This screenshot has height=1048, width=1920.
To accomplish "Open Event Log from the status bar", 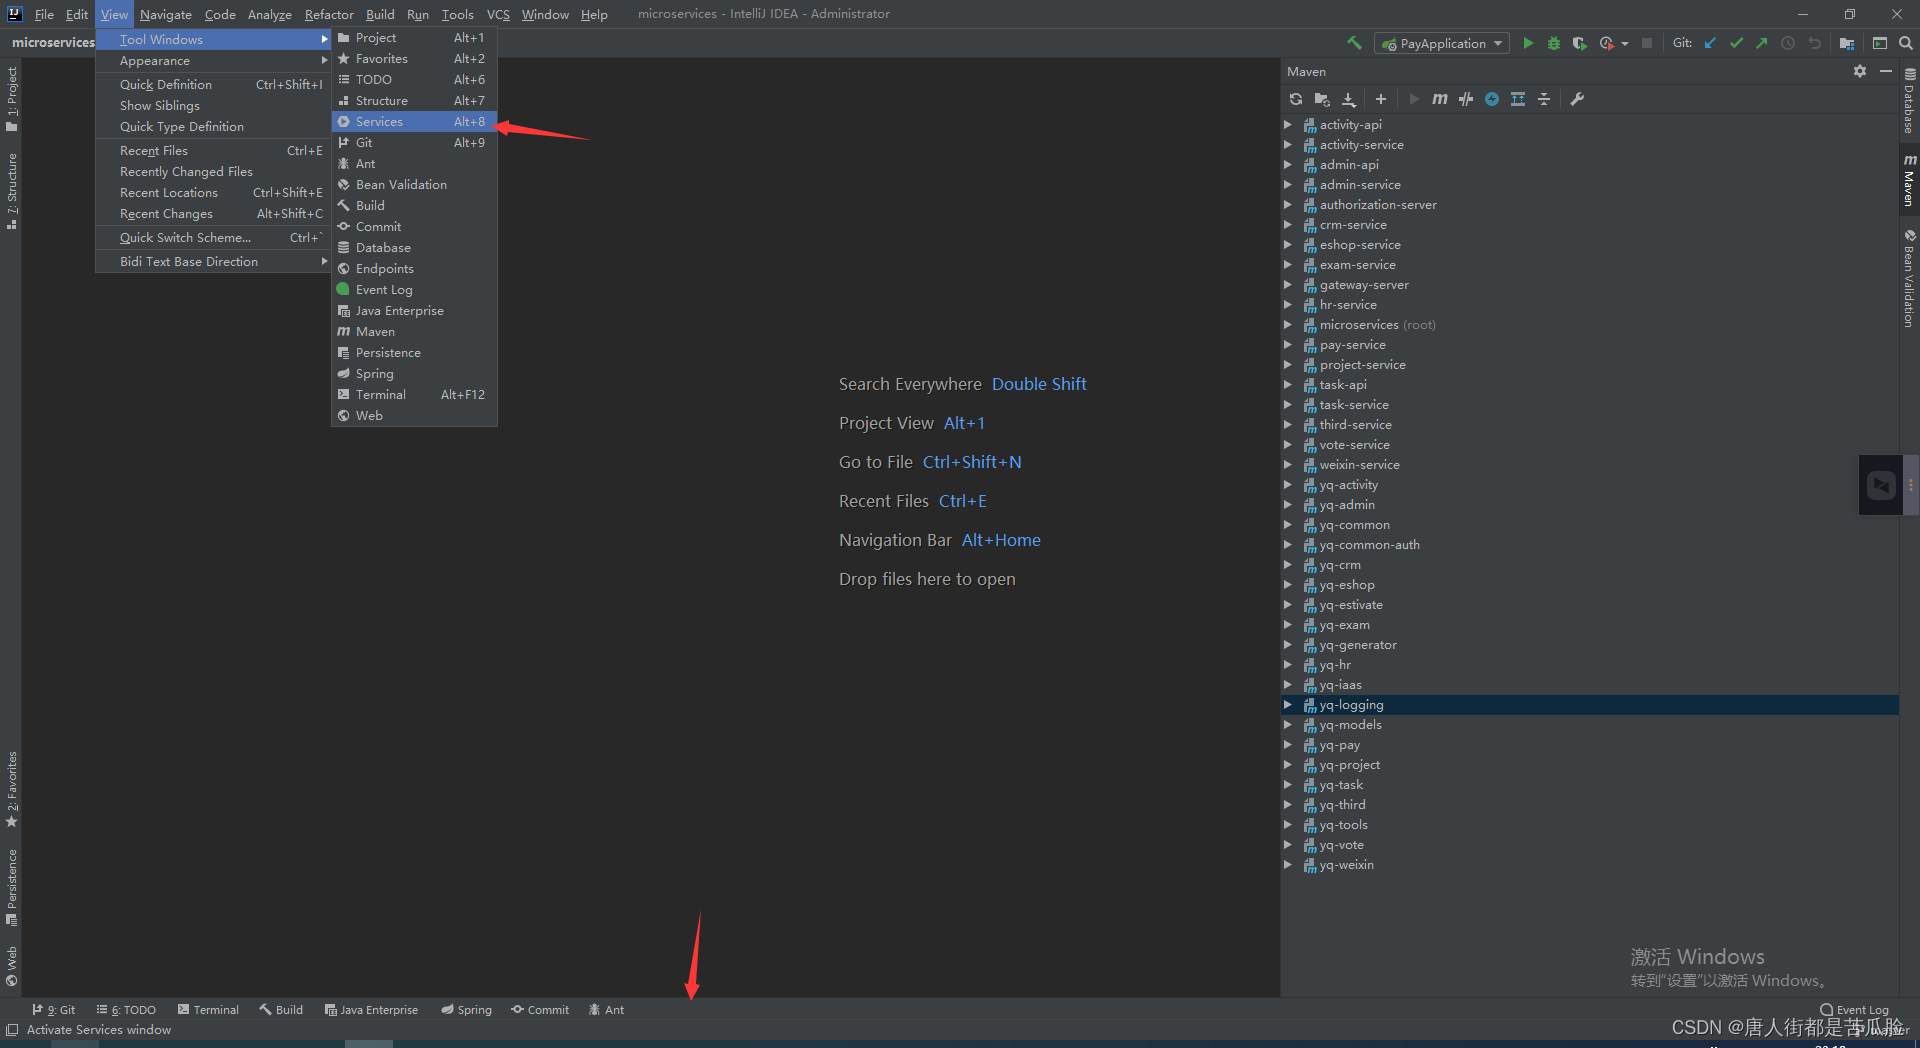I will pos(1855,1010).
